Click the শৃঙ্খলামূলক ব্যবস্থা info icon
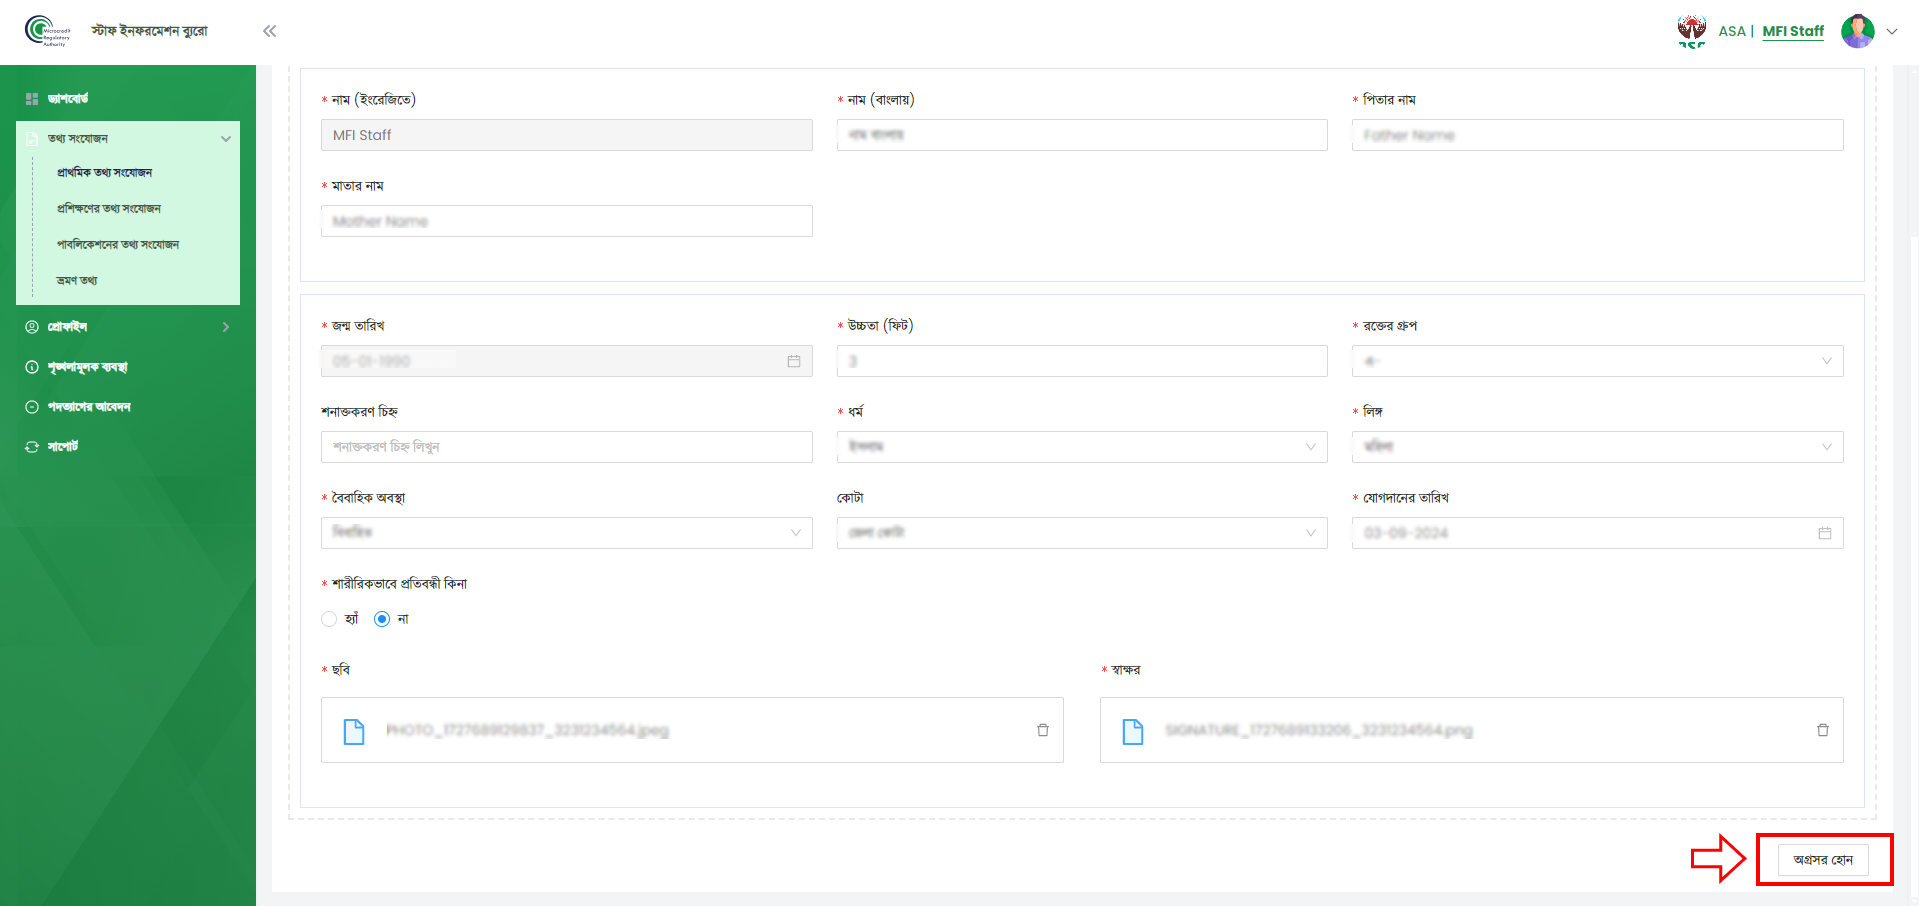This screenshot has width=1919, height=906. [32, 367]
